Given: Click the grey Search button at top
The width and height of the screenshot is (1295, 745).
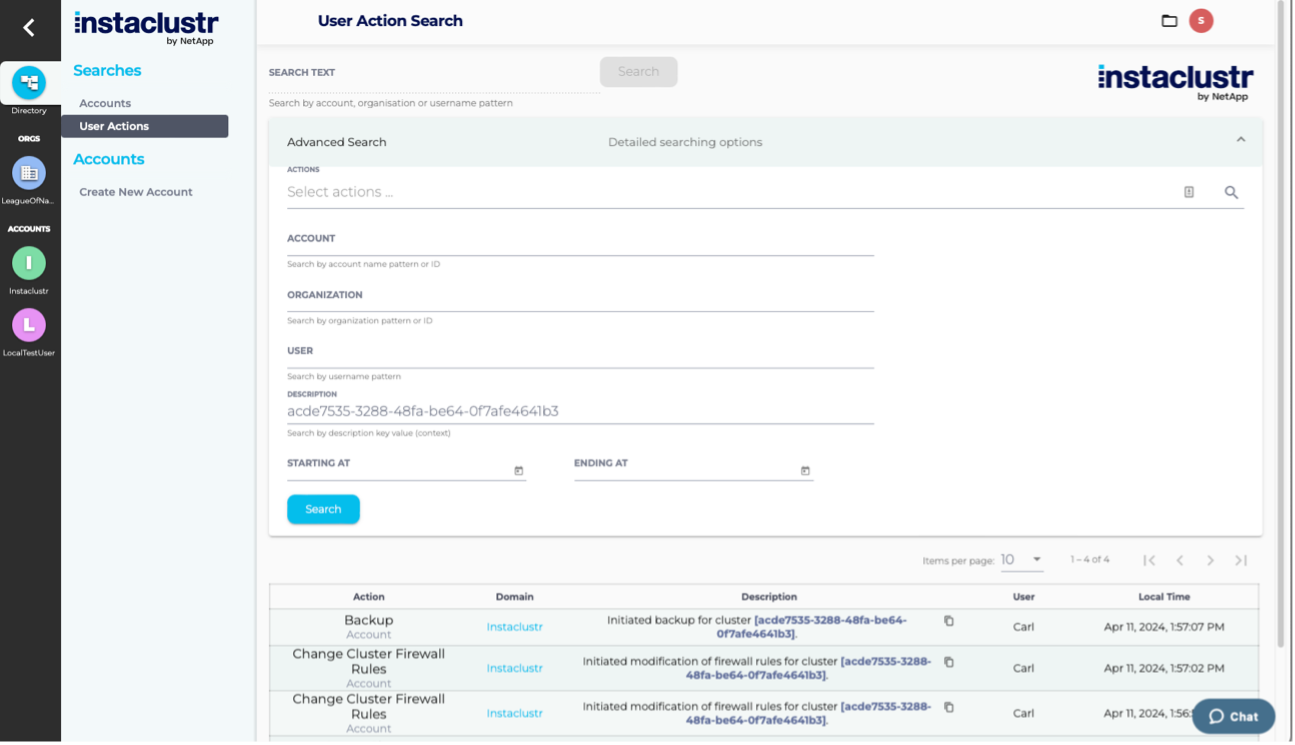Looking at the screenshot, I should (639, 72).
